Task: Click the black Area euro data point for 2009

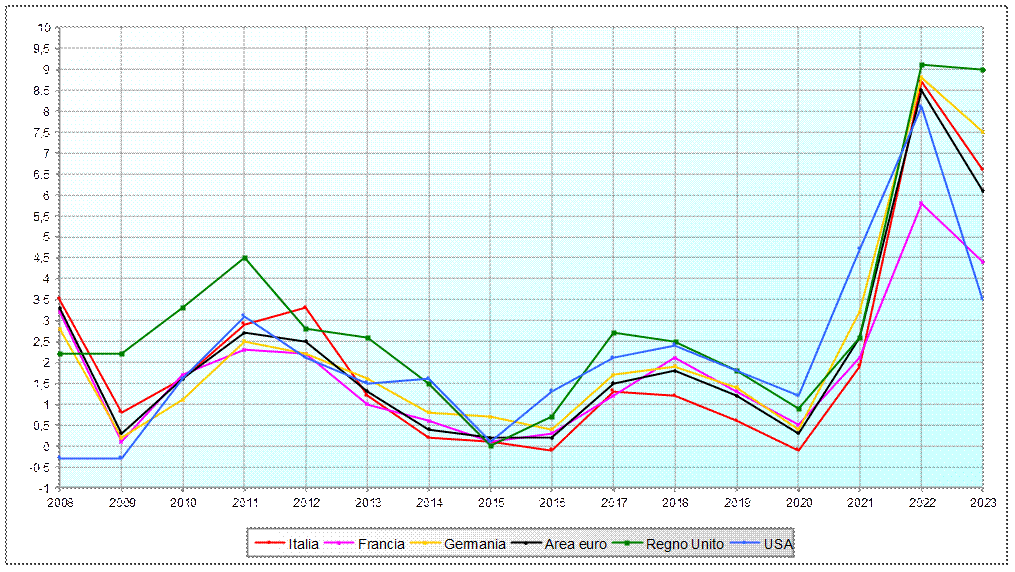Action: tap(122, 434)
